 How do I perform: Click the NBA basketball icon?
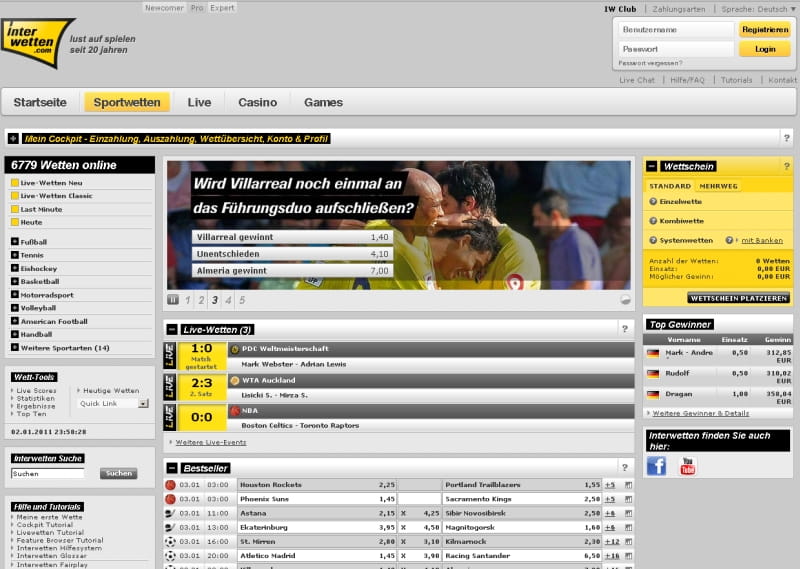click(235, 411)
